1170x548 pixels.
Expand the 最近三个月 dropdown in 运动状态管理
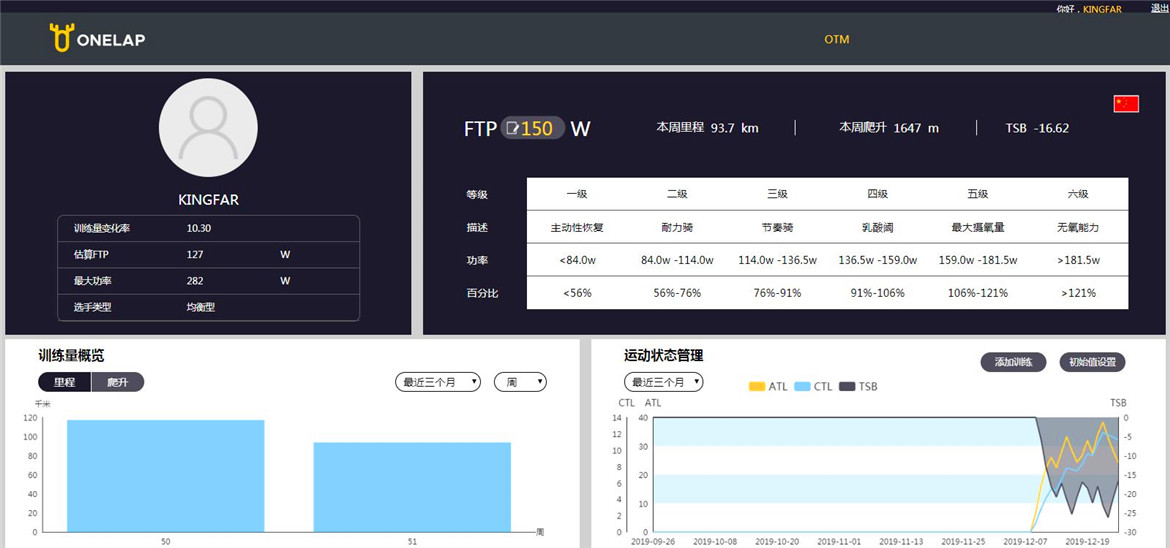click(x=663, y=382)
